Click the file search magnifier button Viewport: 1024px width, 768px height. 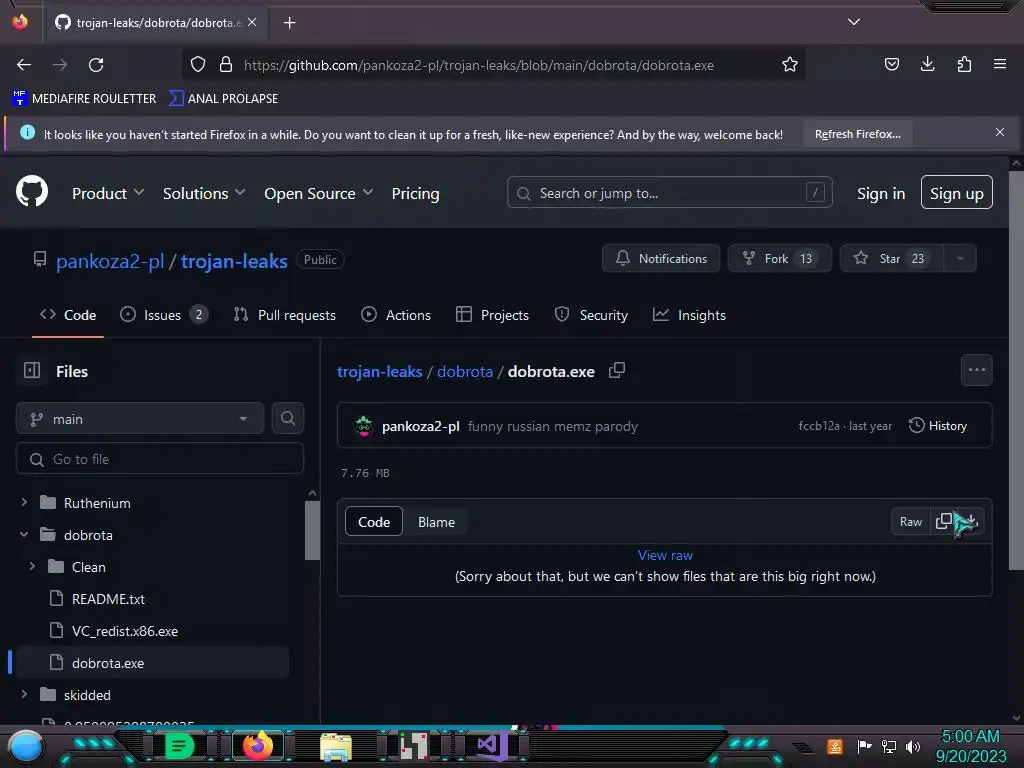[x=287, y=419]
